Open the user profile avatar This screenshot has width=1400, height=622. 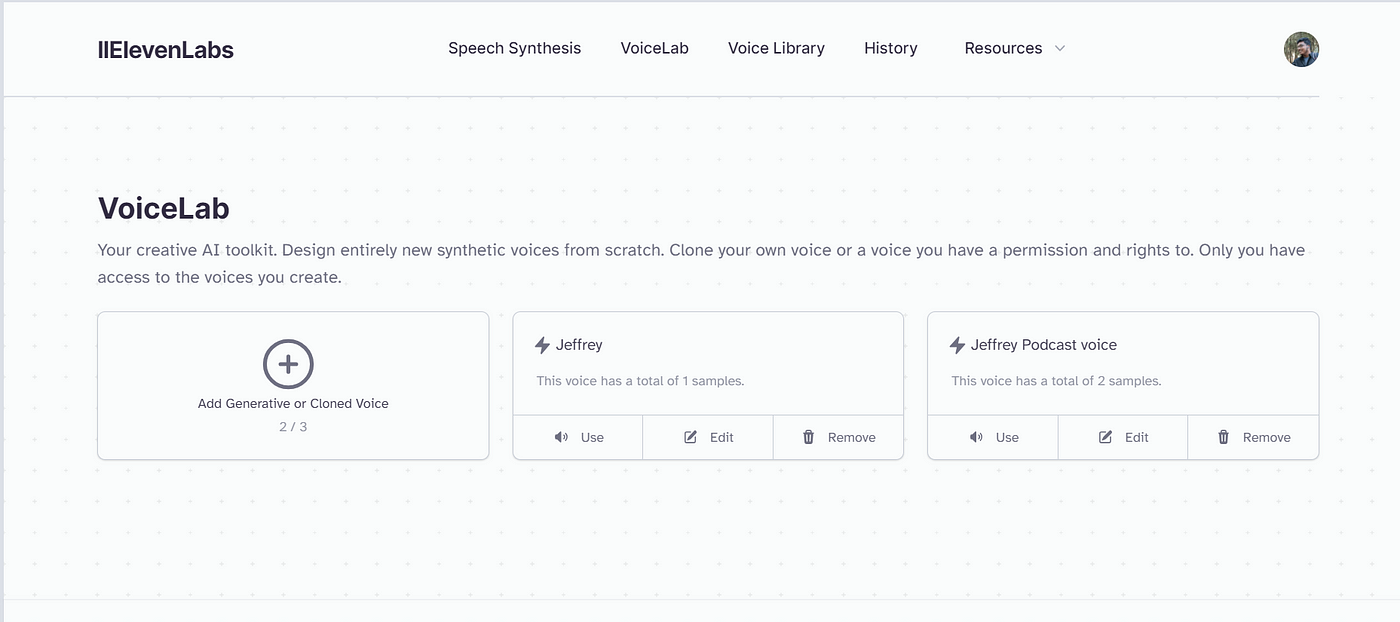1301,49
